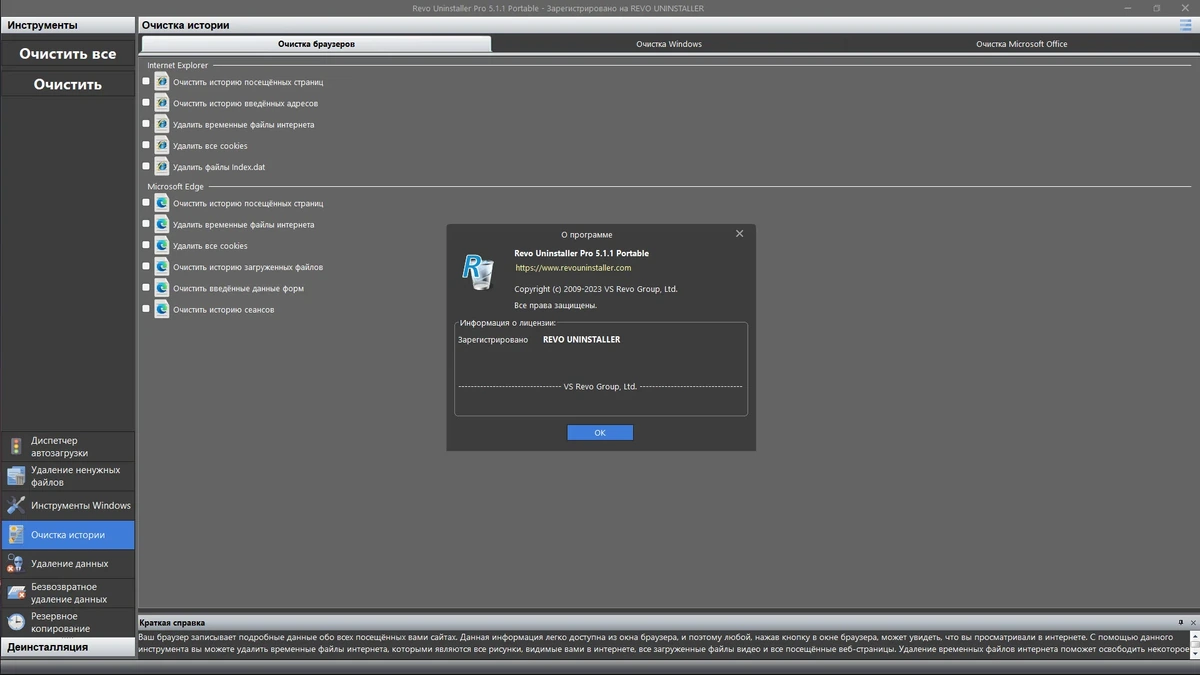Enable Internet Explorer 'Удалить все cookies' checkbox
1200x675 pixels.
coord(146,145)
